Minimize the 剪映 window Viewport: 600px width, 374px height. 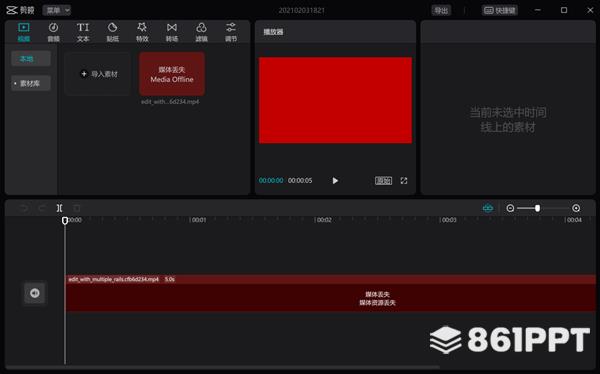(538, 10)
